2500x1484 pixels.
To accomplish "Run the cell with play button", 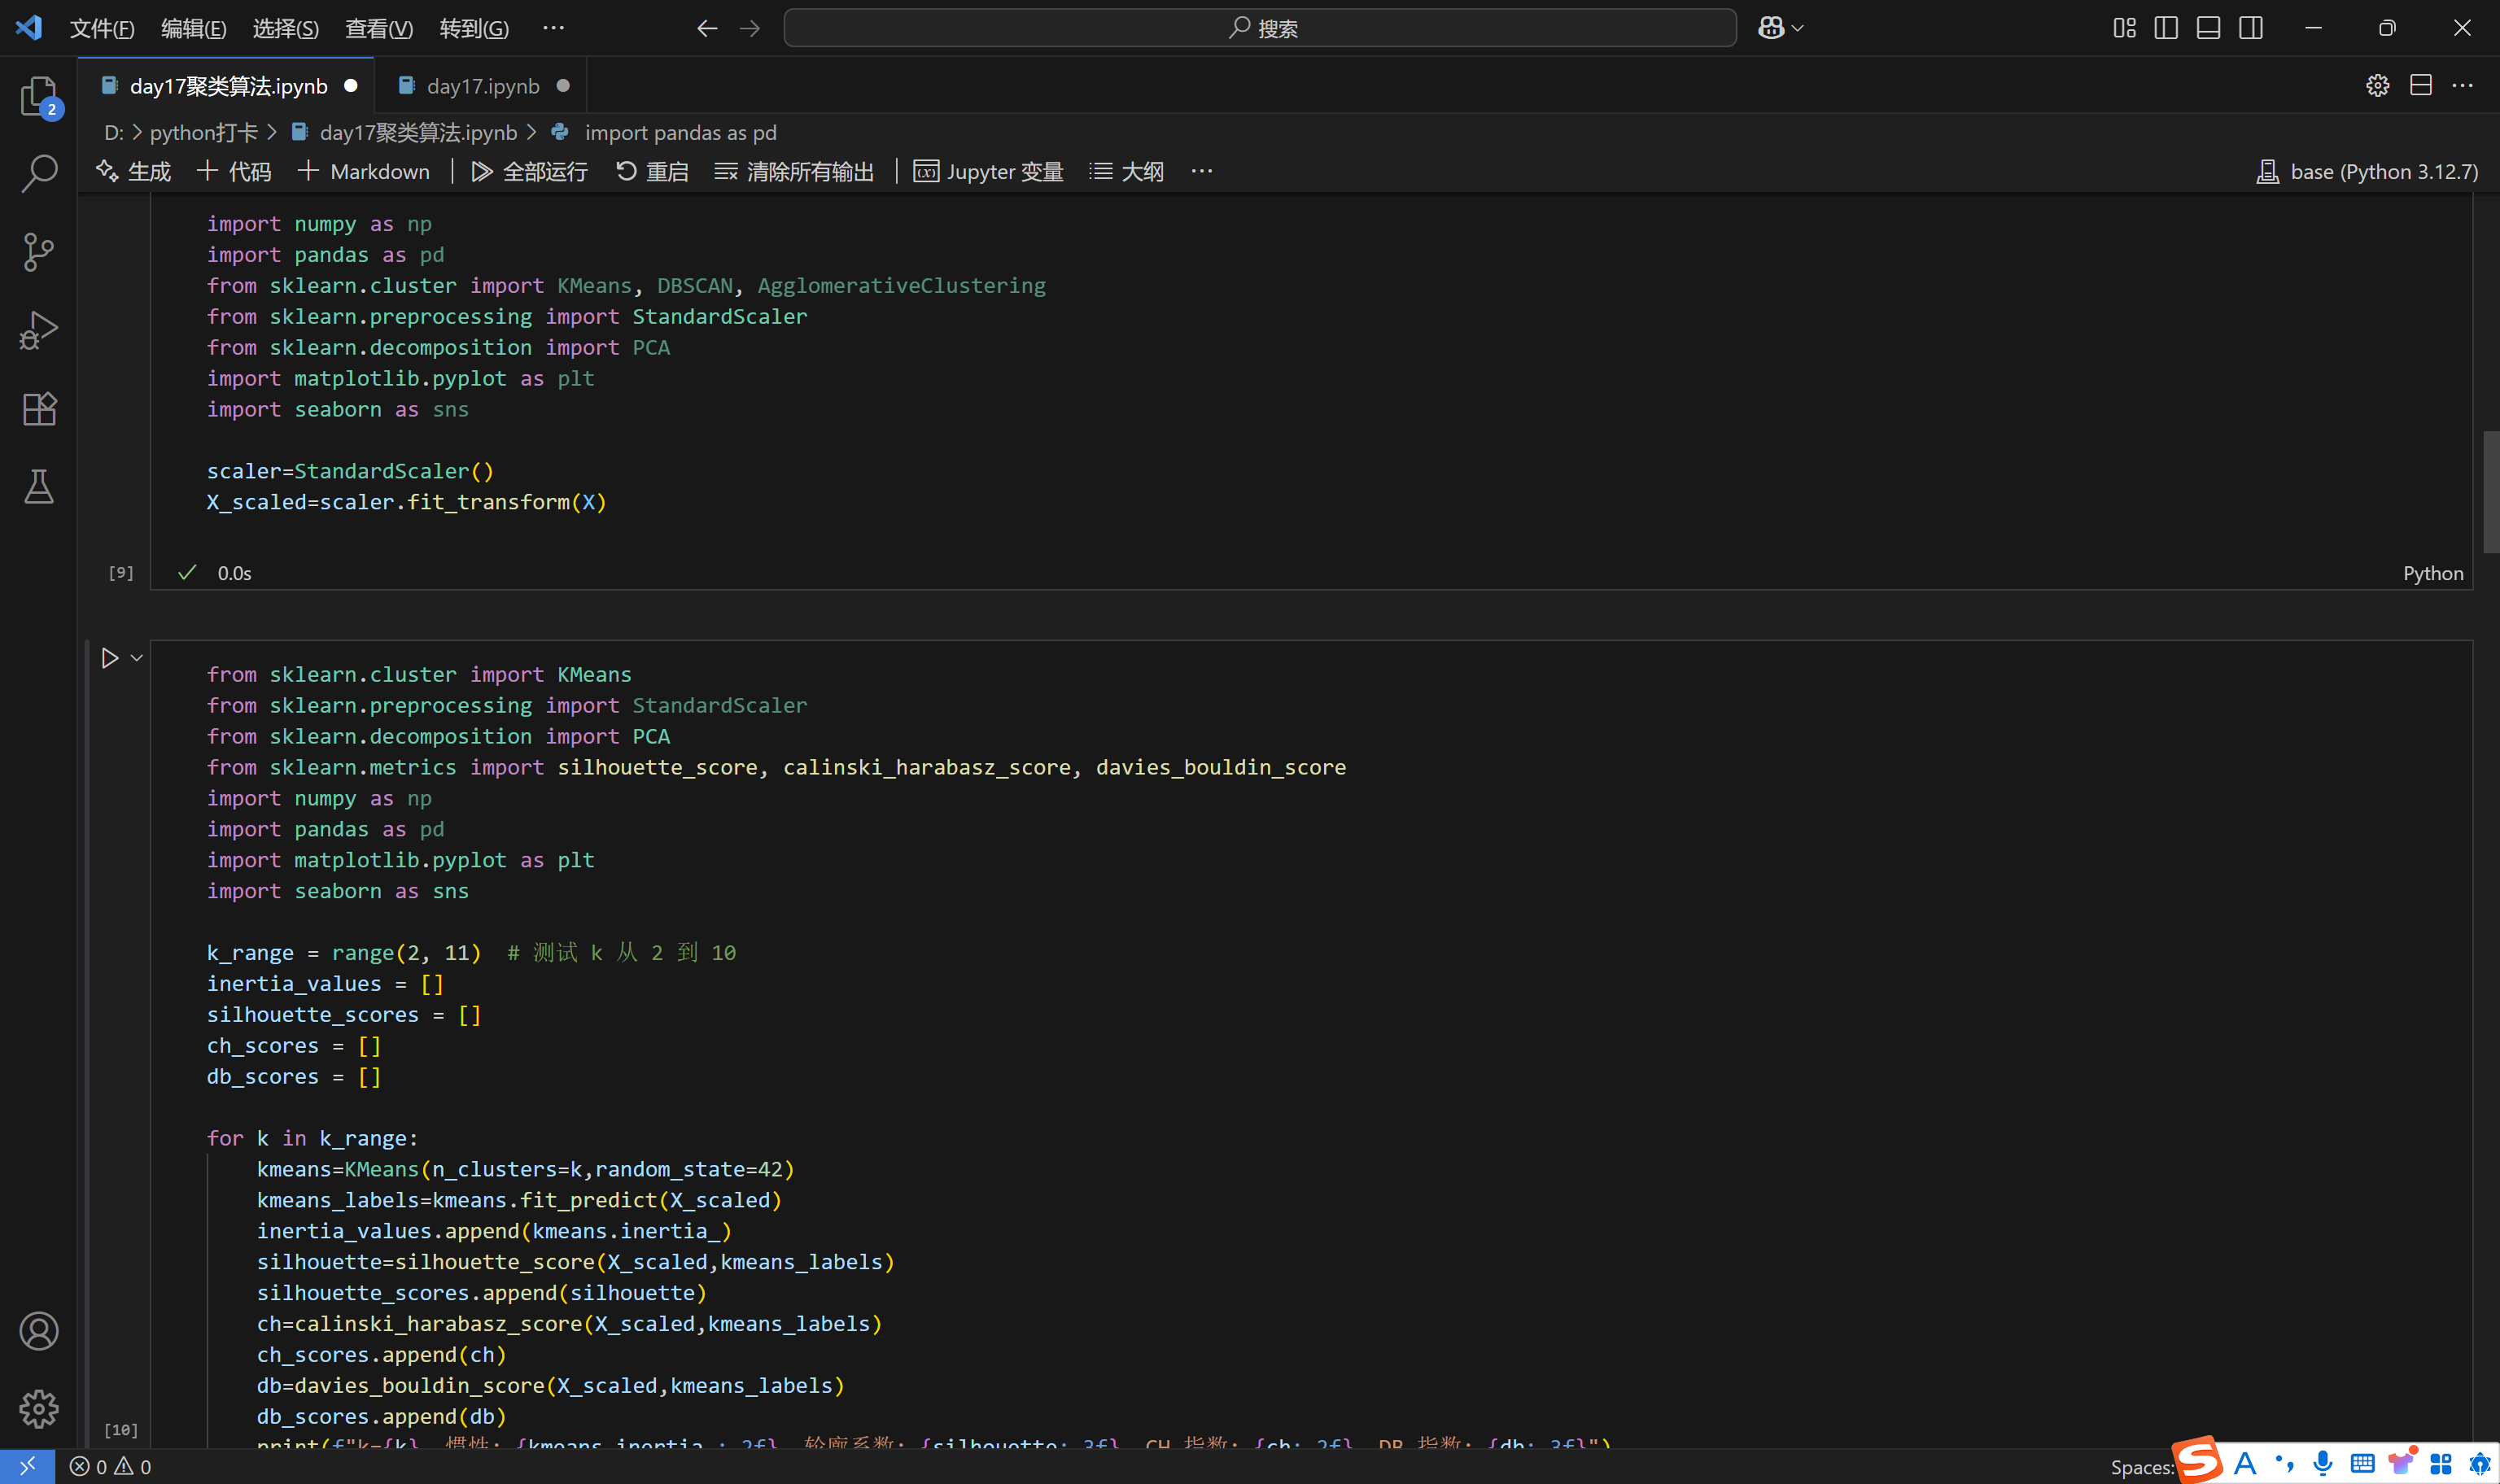I will 110,658.
